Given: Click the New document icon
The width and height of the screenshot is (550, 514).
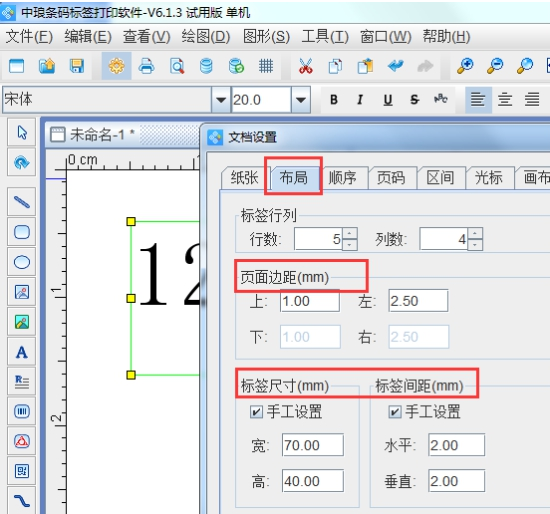Looking at the screenshot, I should [x=16, y=66].
